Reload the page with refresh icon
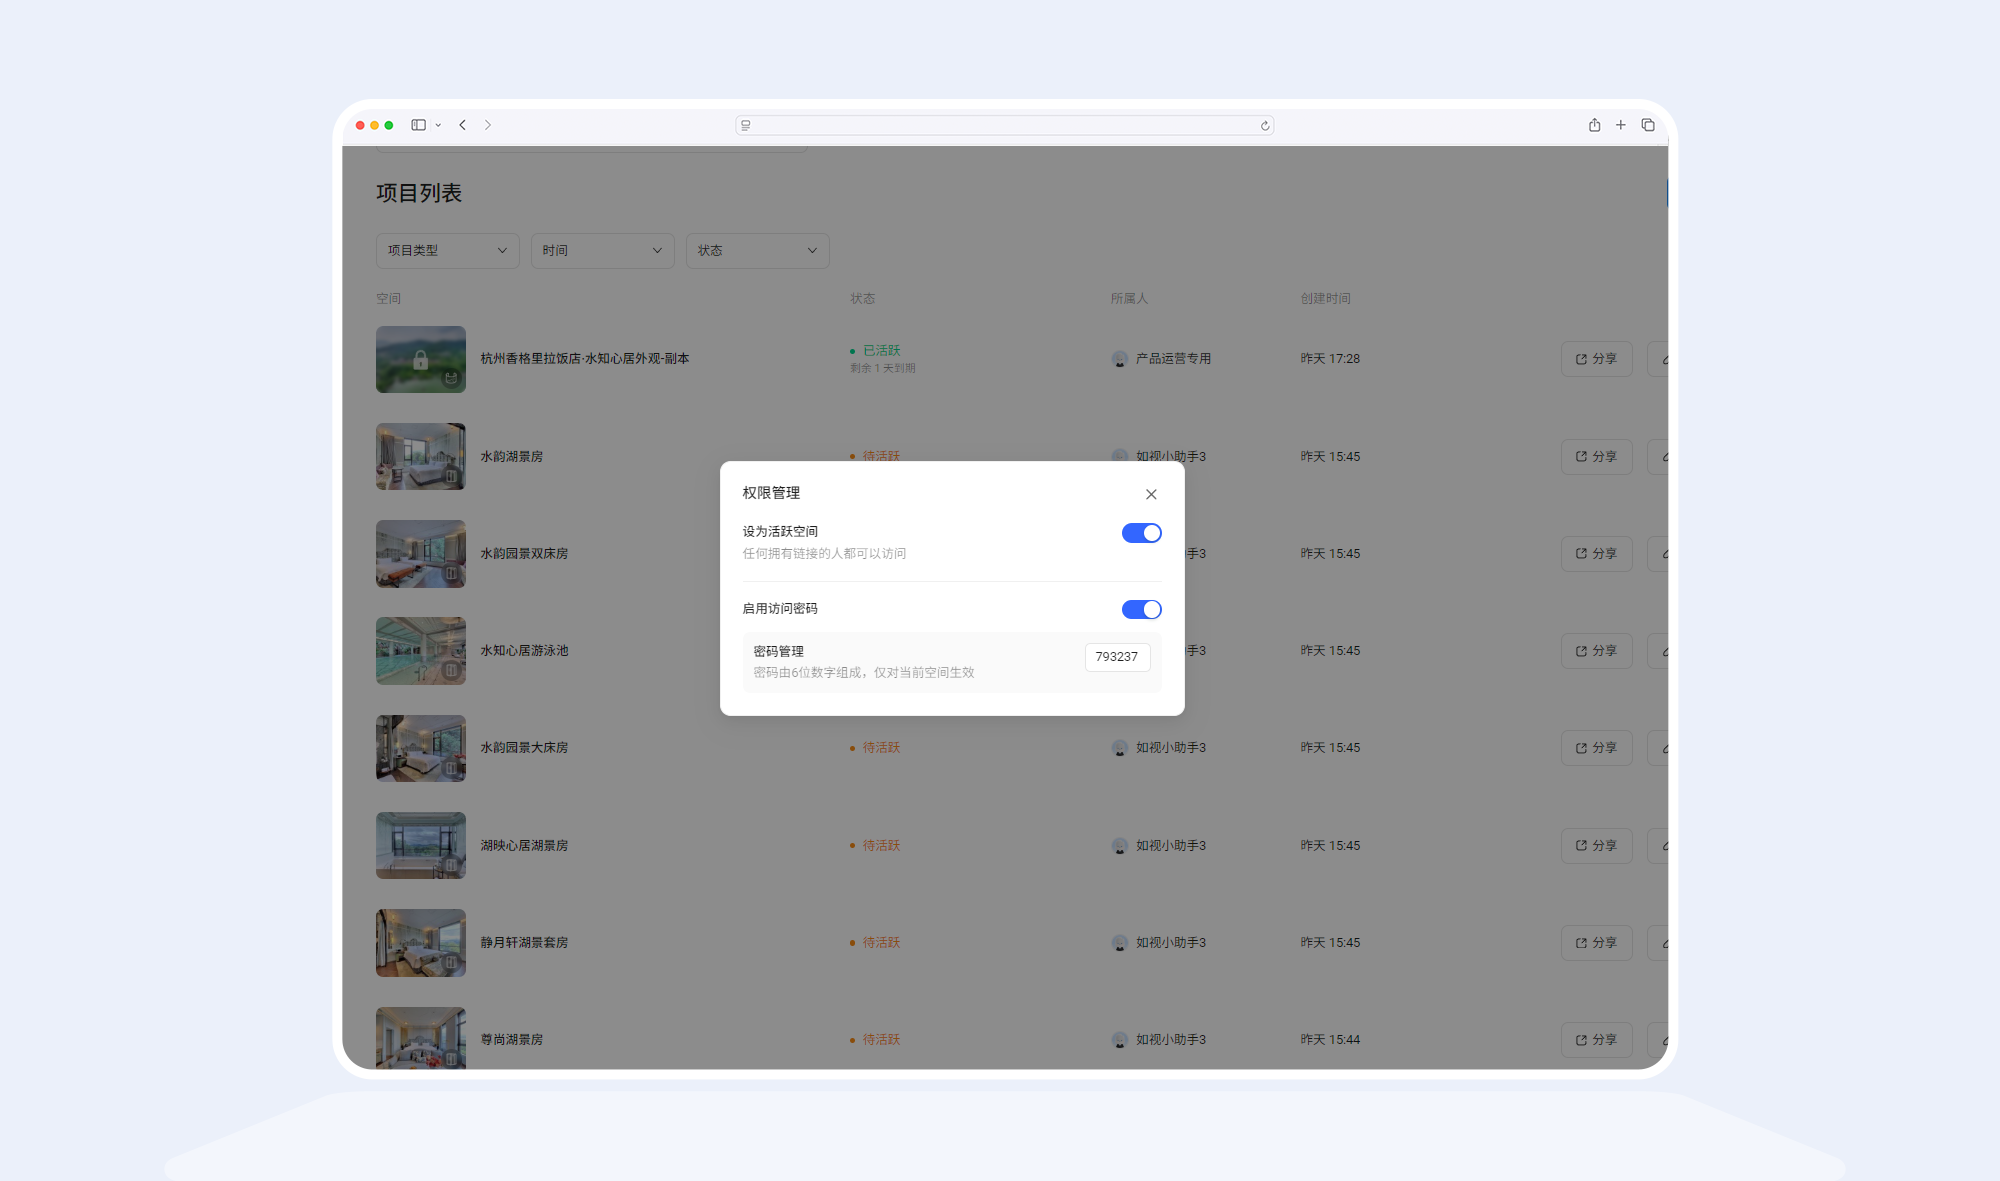 point(1265,126)
